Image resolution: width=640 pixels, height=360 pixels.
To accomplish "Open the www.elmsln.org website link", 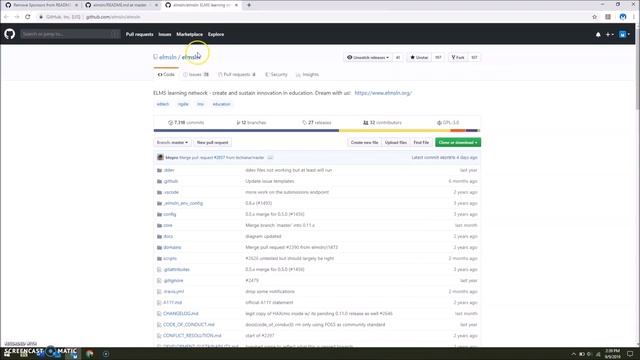I will coord(383,93).
